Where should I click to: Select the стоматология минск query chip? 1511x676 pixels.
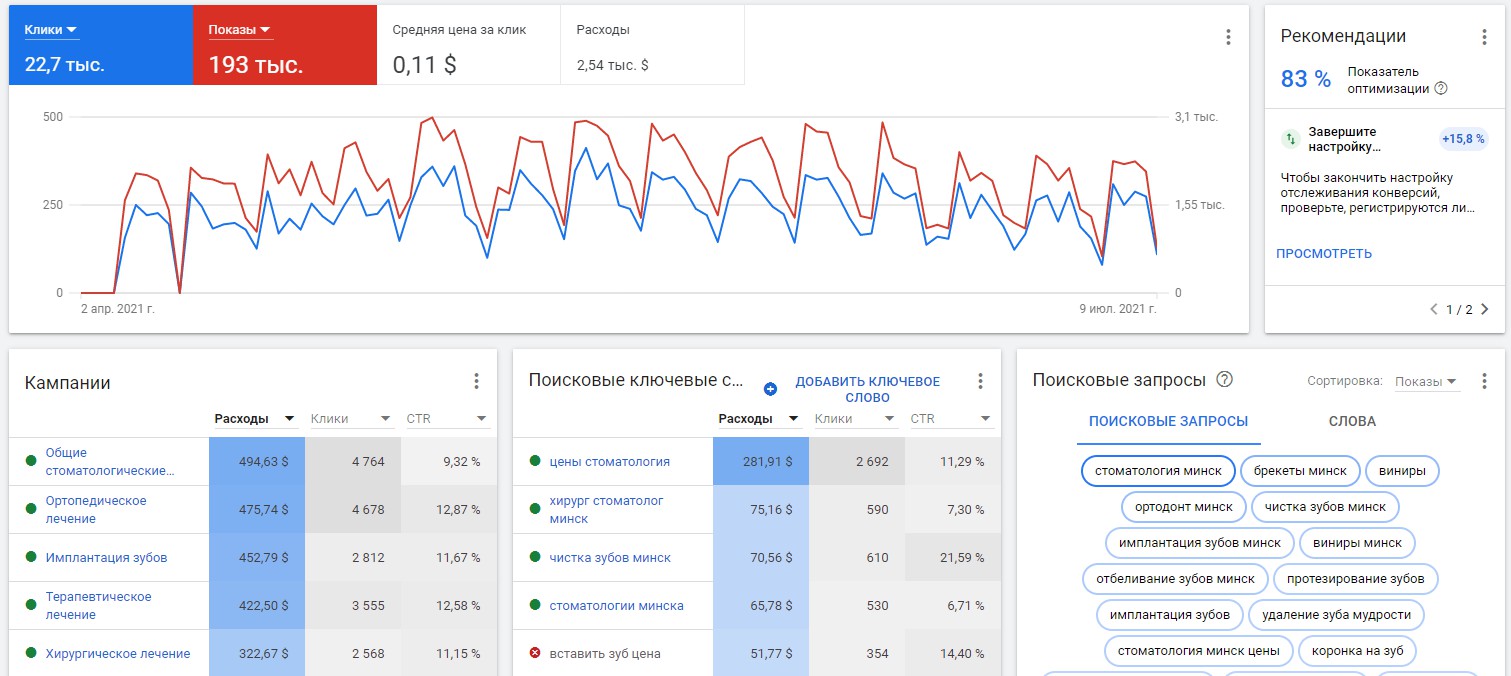click(x=1158, y=470)
